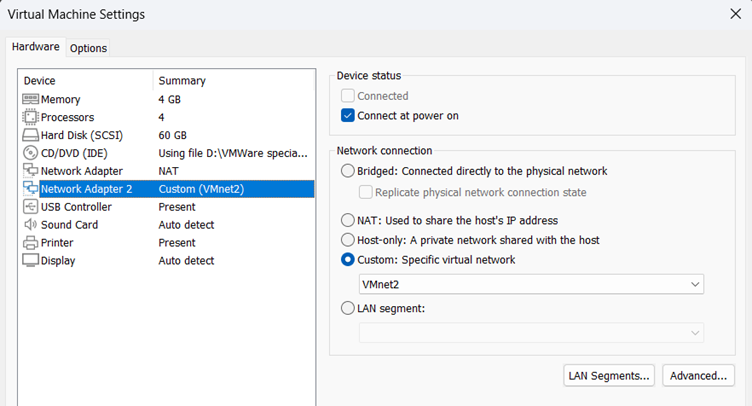
Task: Click the LAN Segments... button
Action: coord(609,376)
